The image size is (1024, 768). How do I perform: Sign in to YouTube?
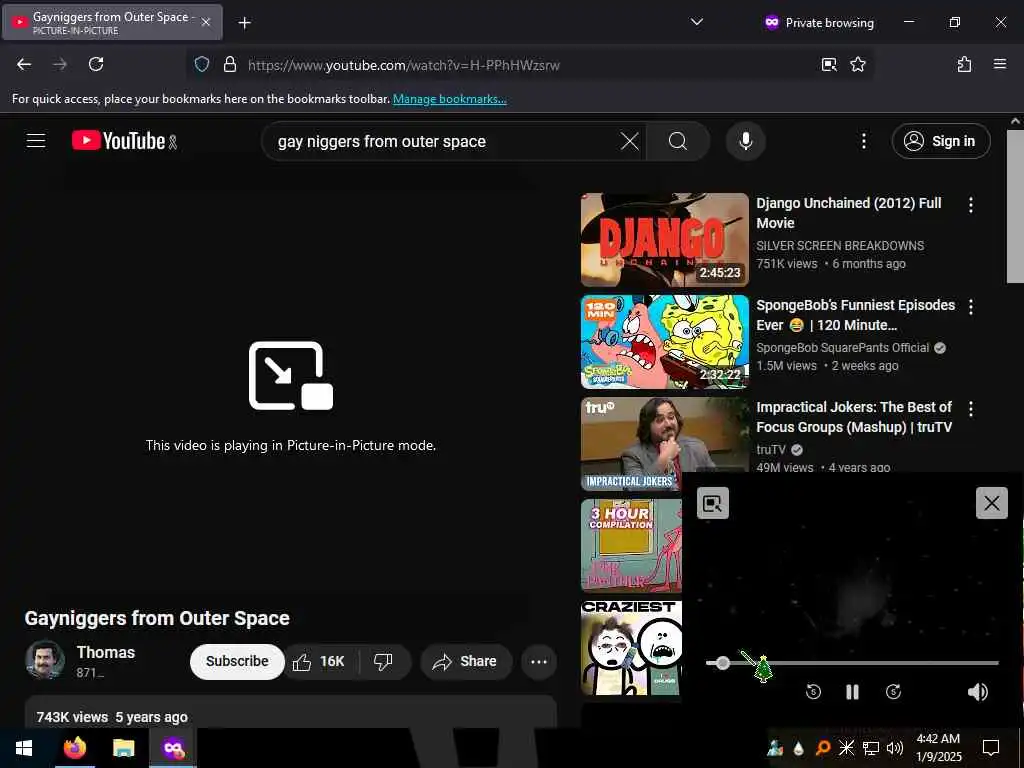pos(940,141)
